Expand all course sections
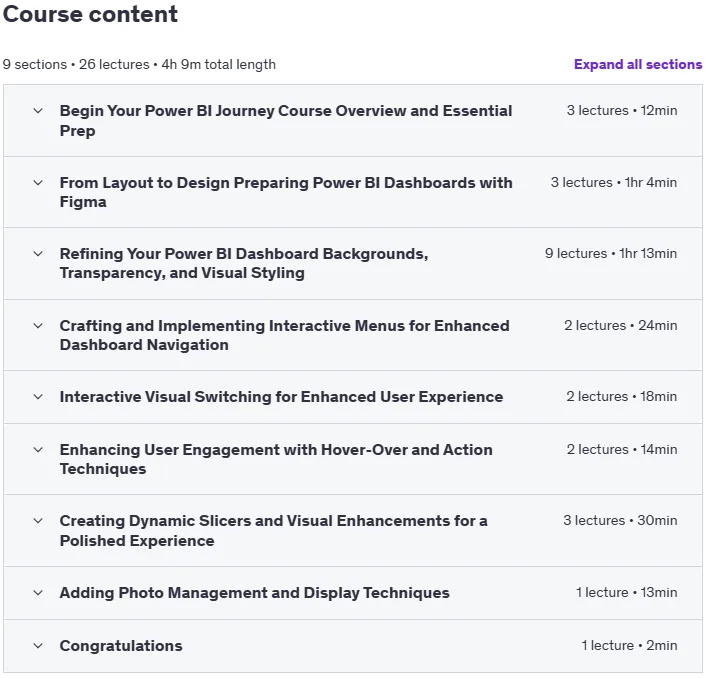This screenshot has height=678, width=707. pyautogui.click(x=638, y=64)
